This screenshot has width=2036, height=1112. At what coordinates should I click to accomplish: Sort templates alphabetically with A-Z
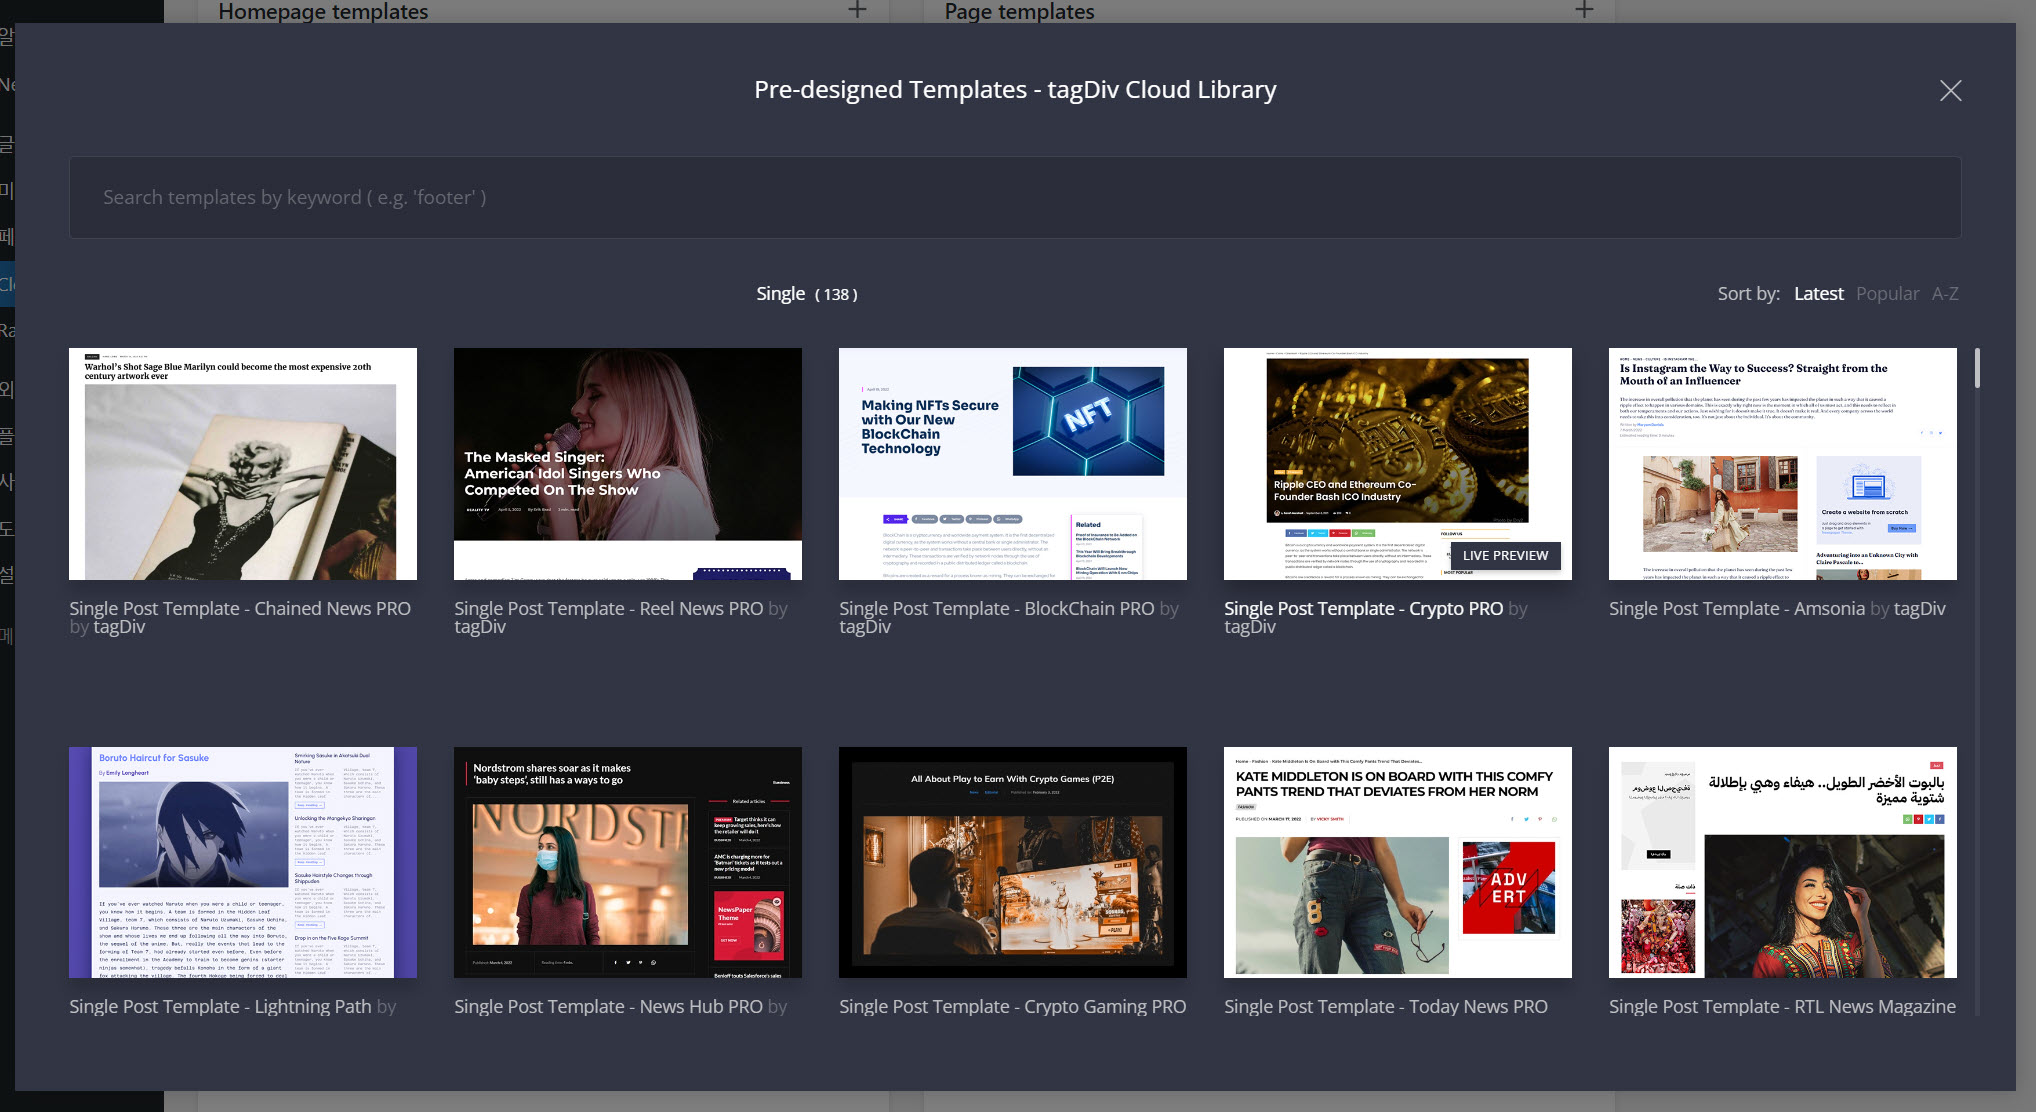click(x=1945, y=294)
